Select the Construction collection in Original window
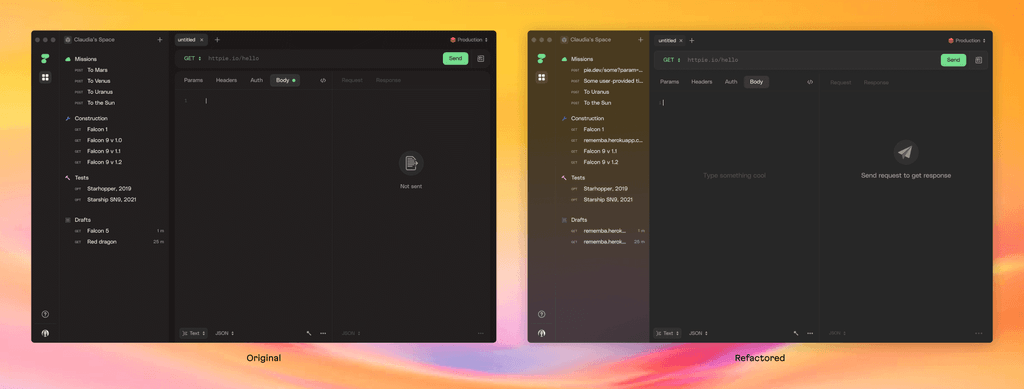1024x389 pixels. (91, 118)
